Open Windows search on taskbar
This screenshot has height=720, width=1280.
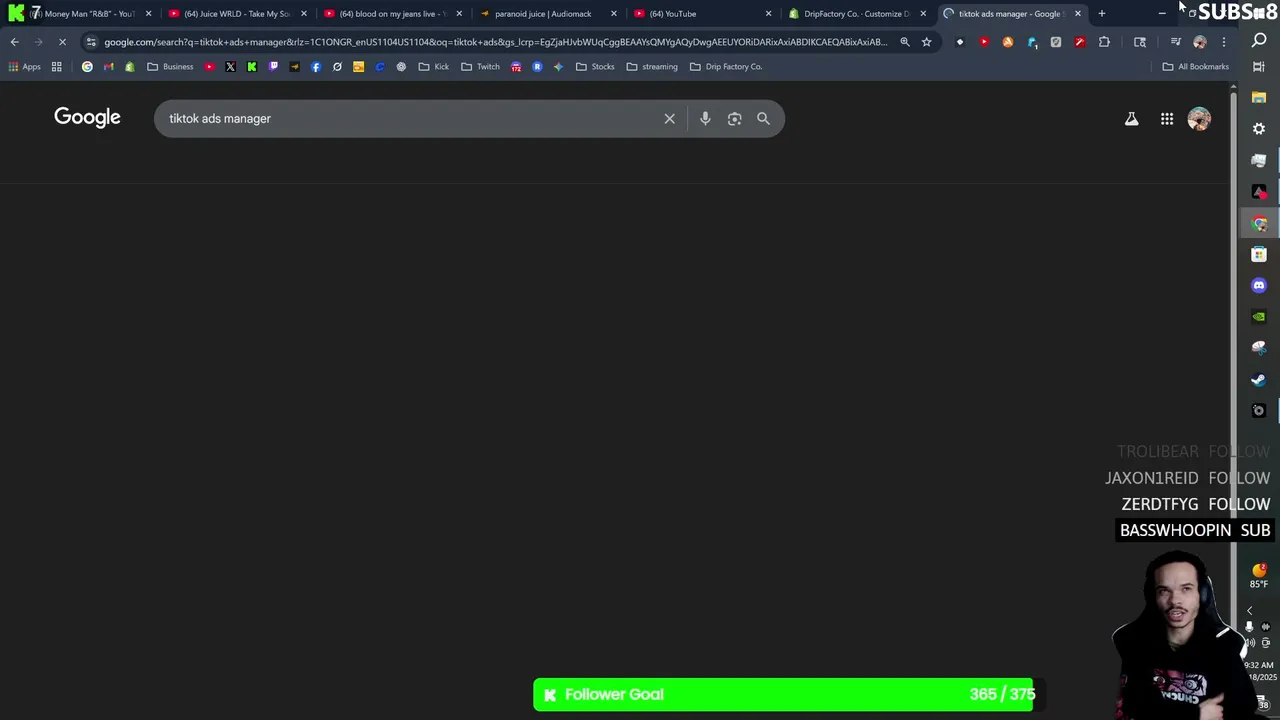[x=1259, y=40]
